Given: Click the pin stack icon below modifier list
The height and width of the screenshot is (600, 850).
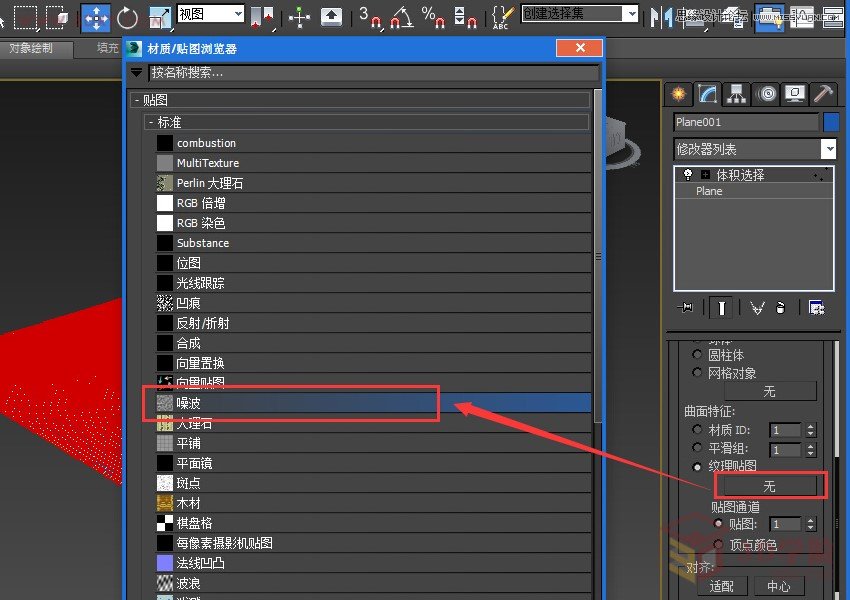Looking at the screenshot, I should click(x=685, y=307).
